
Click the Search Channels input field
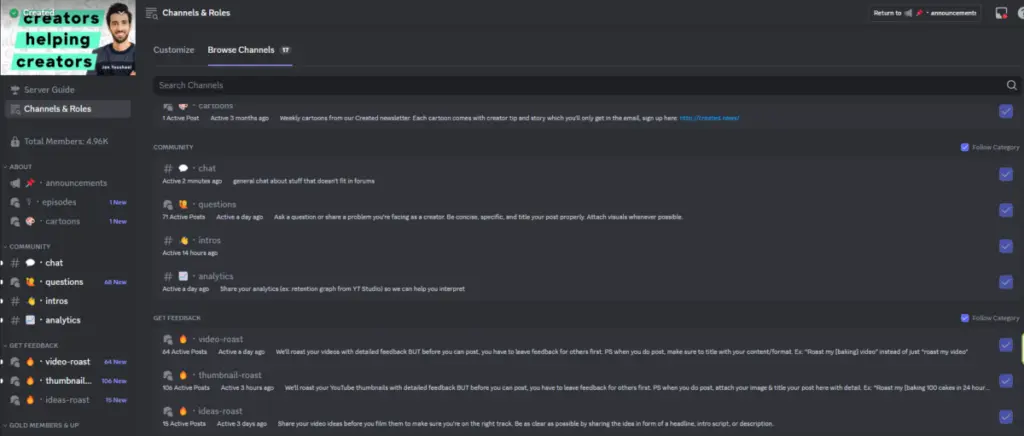coord(570,85)
